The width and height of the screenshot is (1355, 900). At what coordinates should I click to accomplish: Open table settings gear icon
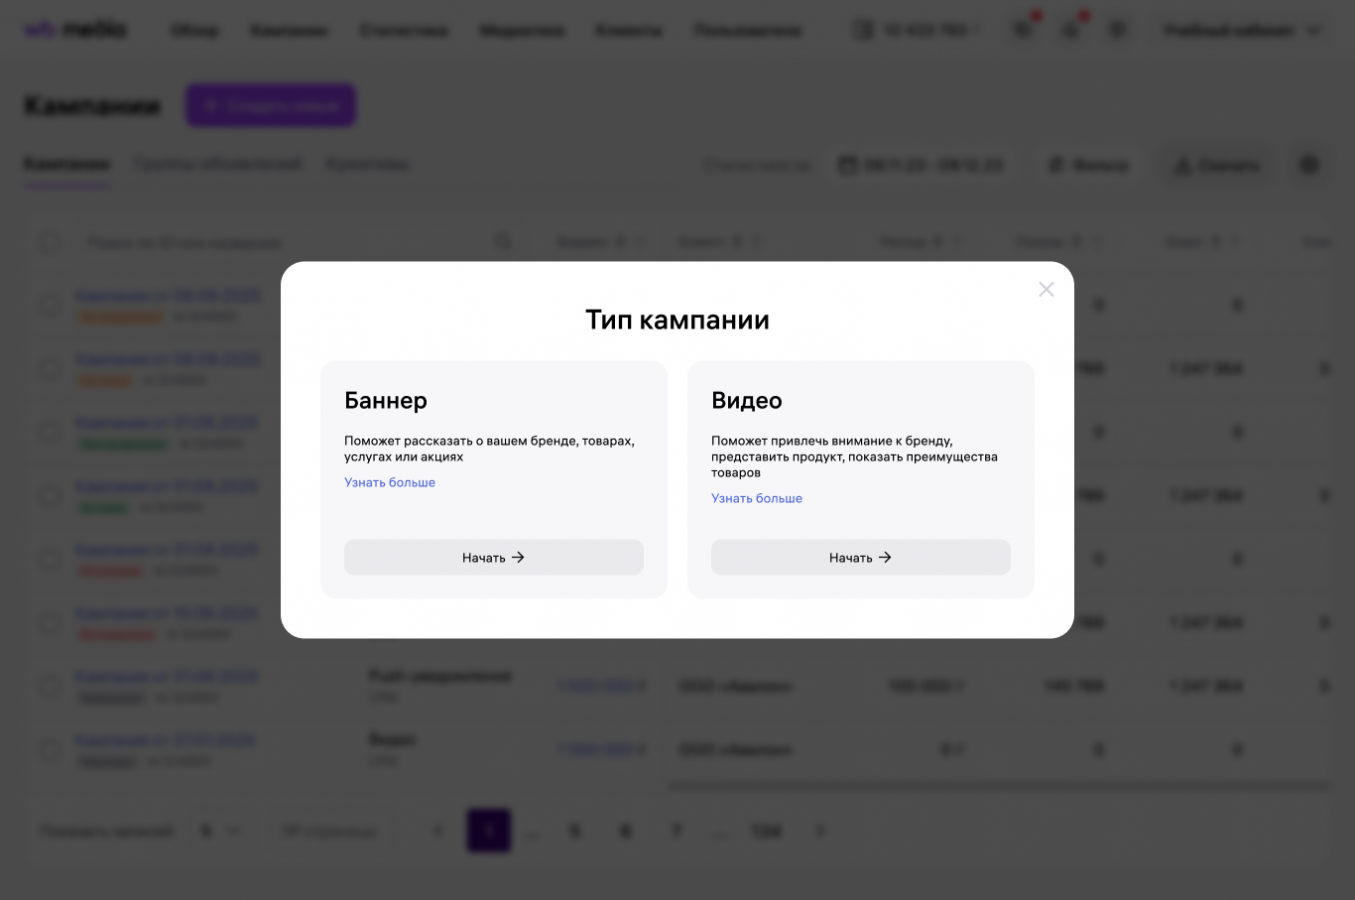(x=1309, y=165)
